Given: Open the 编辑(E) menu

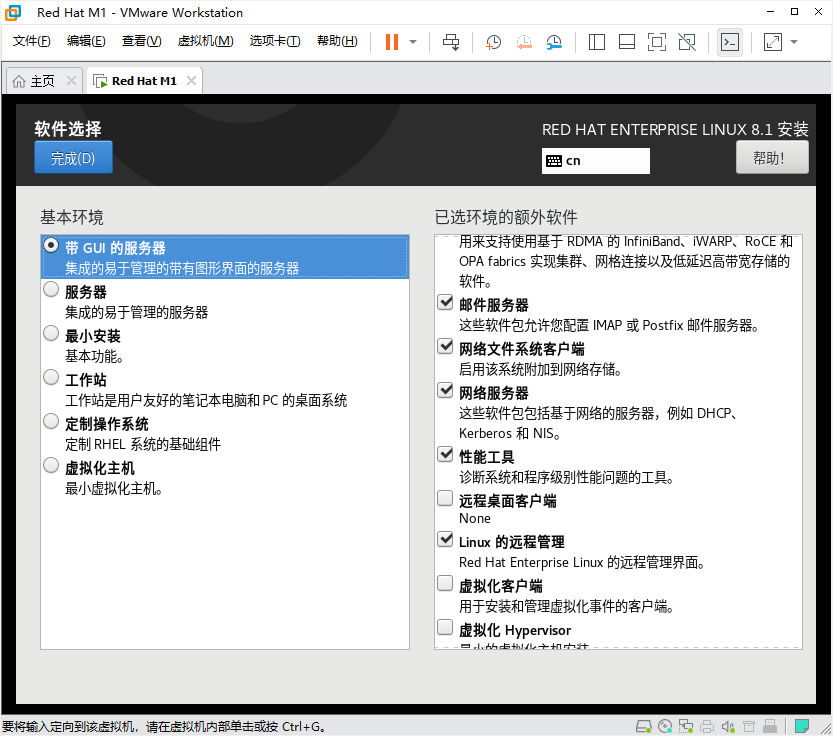Looking at the screenshot, I should click(86, 41).
